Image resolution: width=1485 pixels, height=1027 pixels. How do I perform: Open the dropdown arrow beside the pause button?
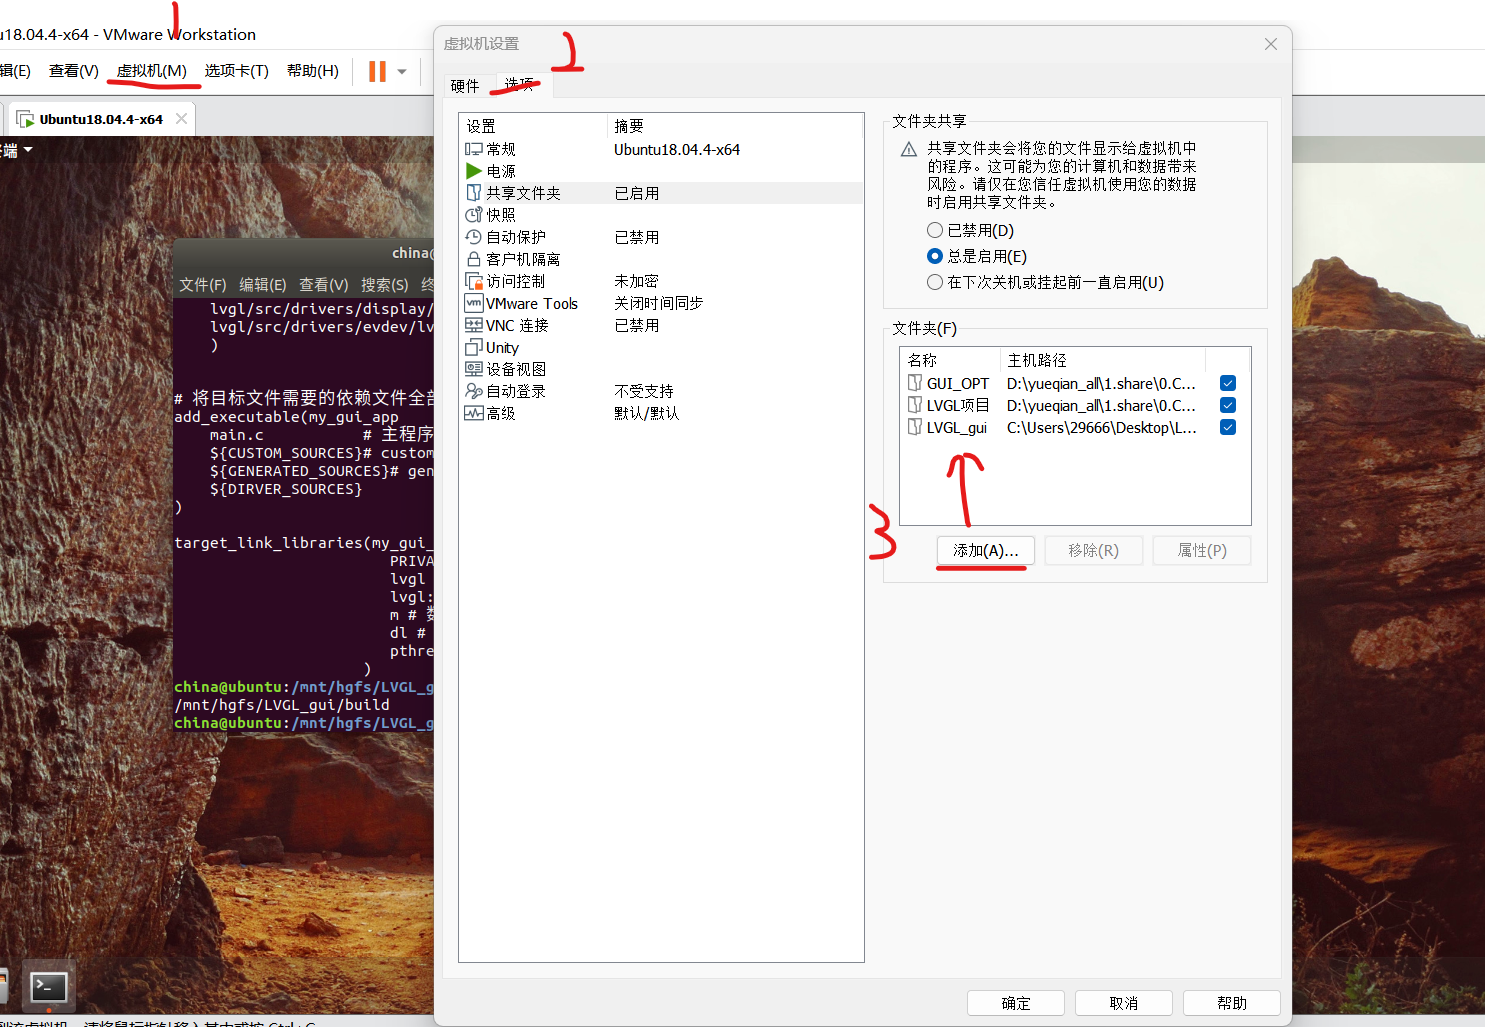pos(402,71)
